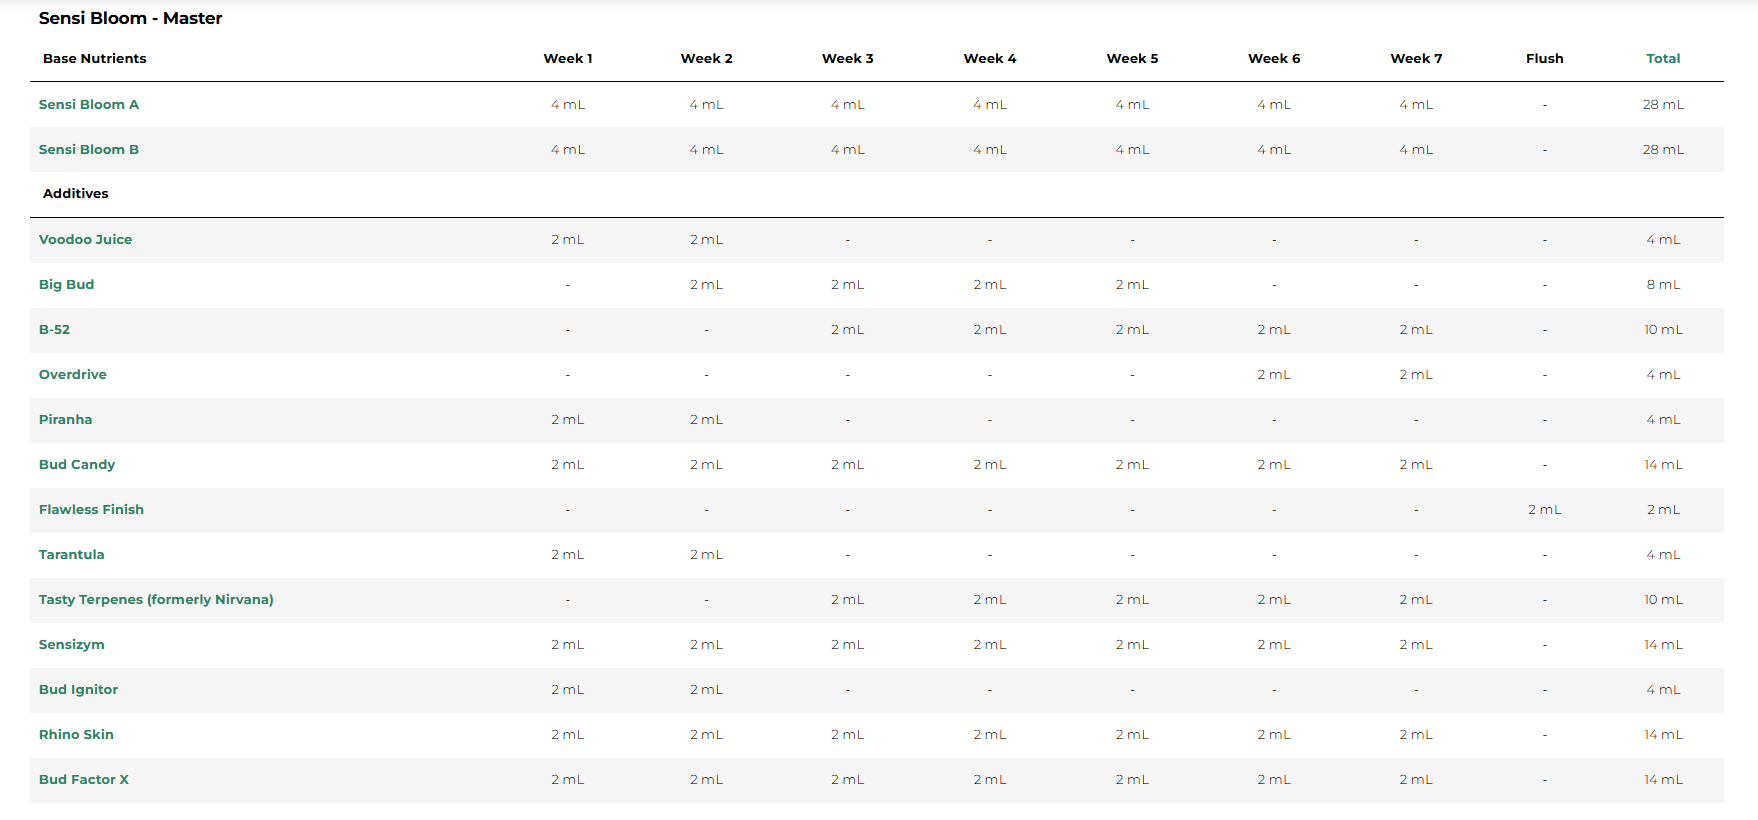The image size is (1758, 820).
Task: Click the green Total column header
Action: click(1663, 59)
